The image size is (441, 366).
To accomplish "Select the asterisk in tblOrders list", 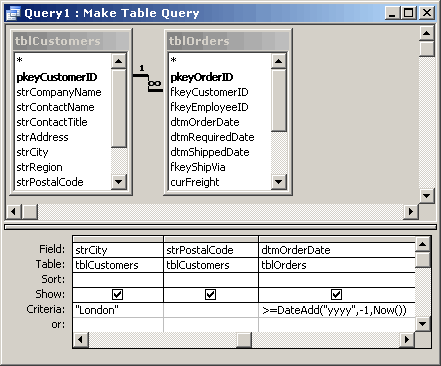I will pos(173,61).
